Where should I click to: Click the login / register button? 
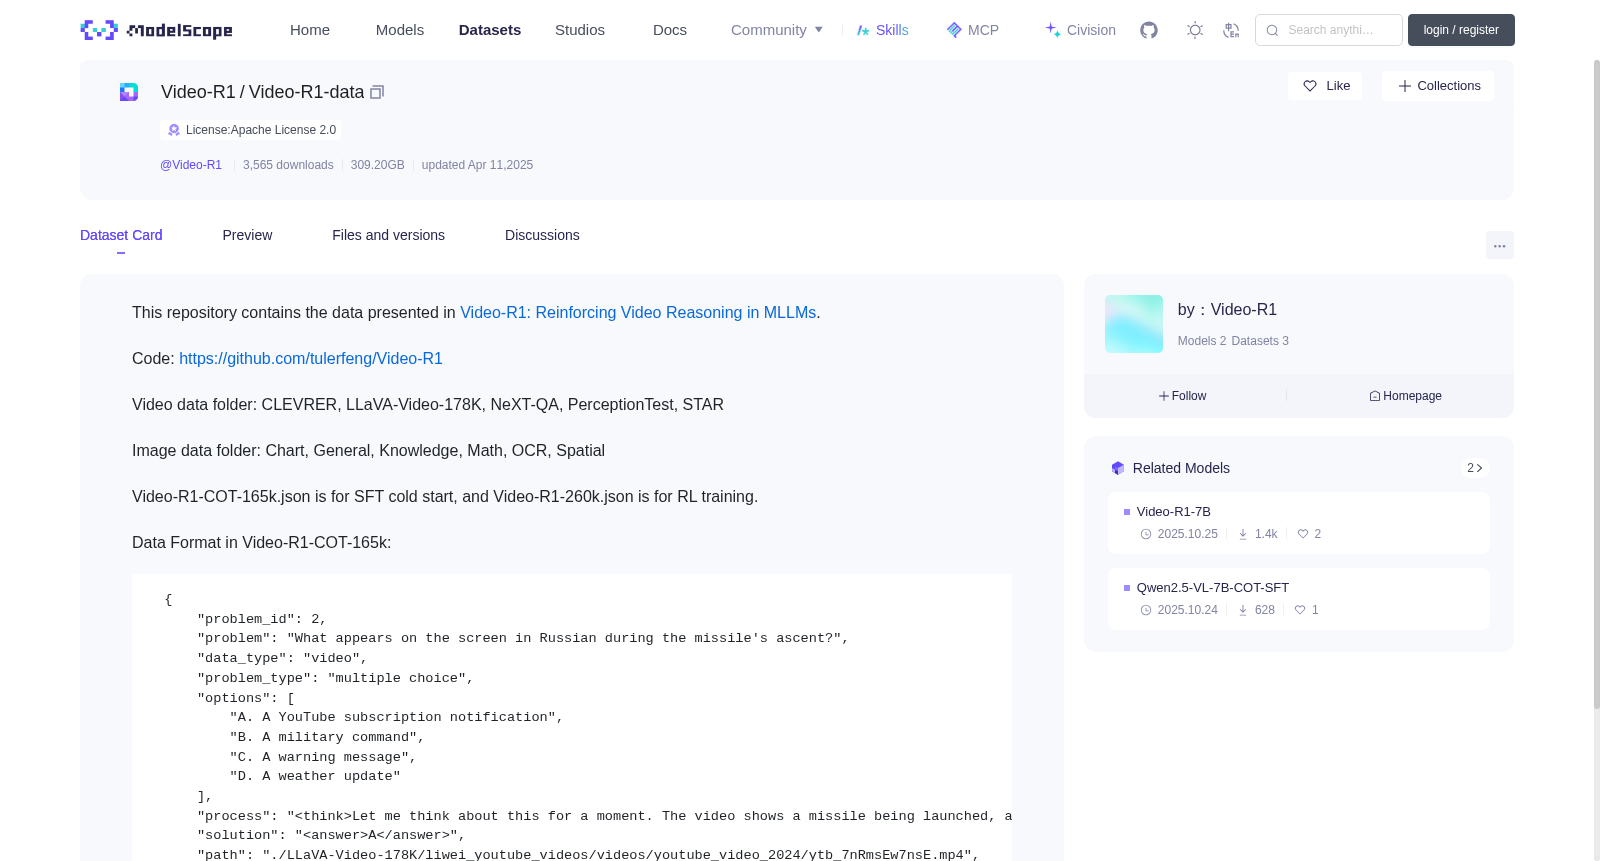point(1461,30)
